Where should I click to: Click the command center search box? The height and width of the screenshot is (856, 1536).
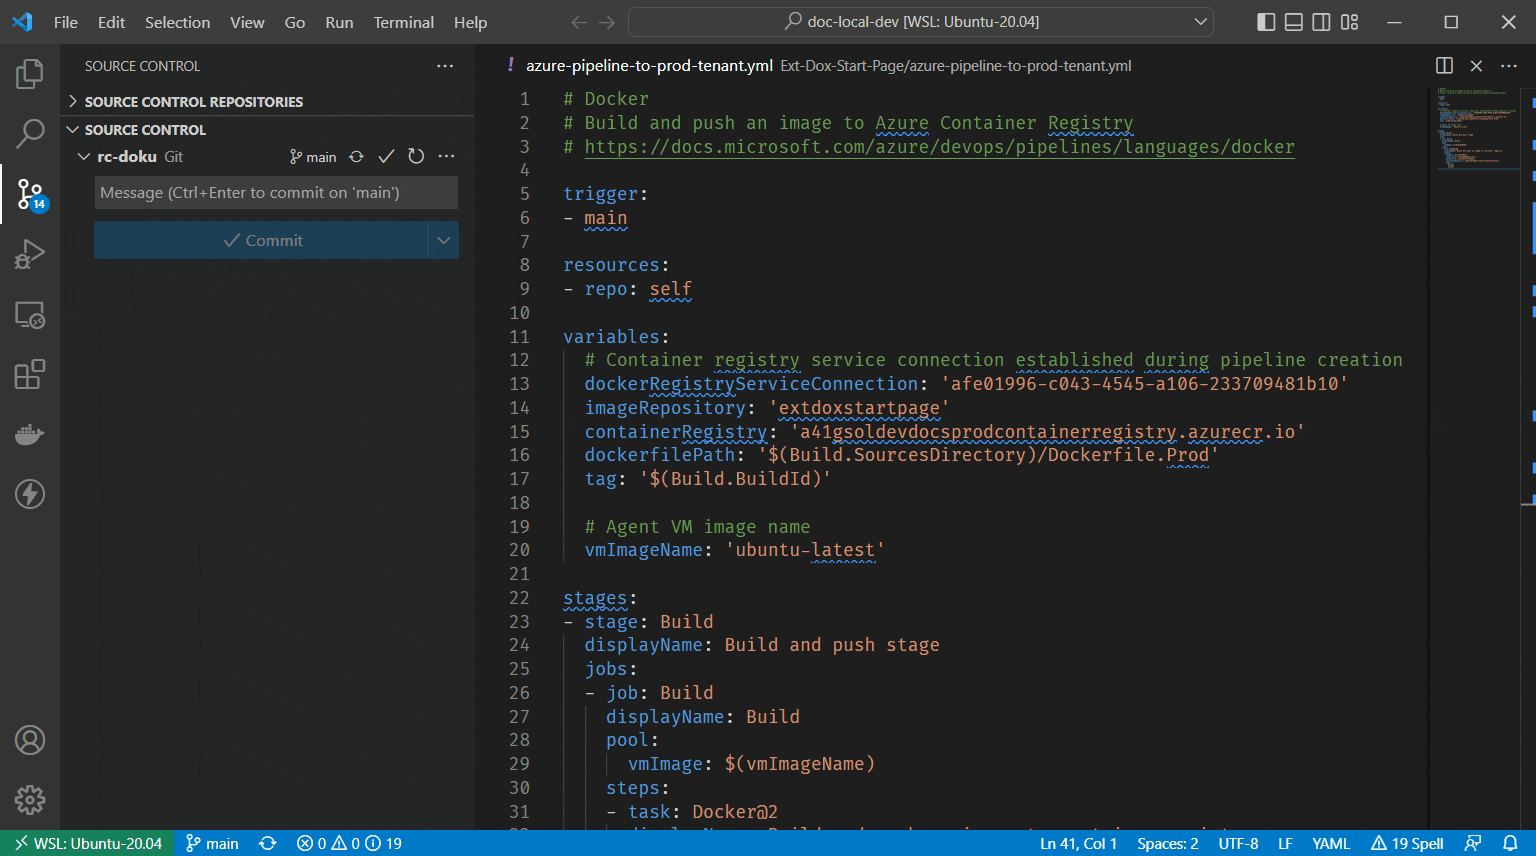tap(920, 22)
